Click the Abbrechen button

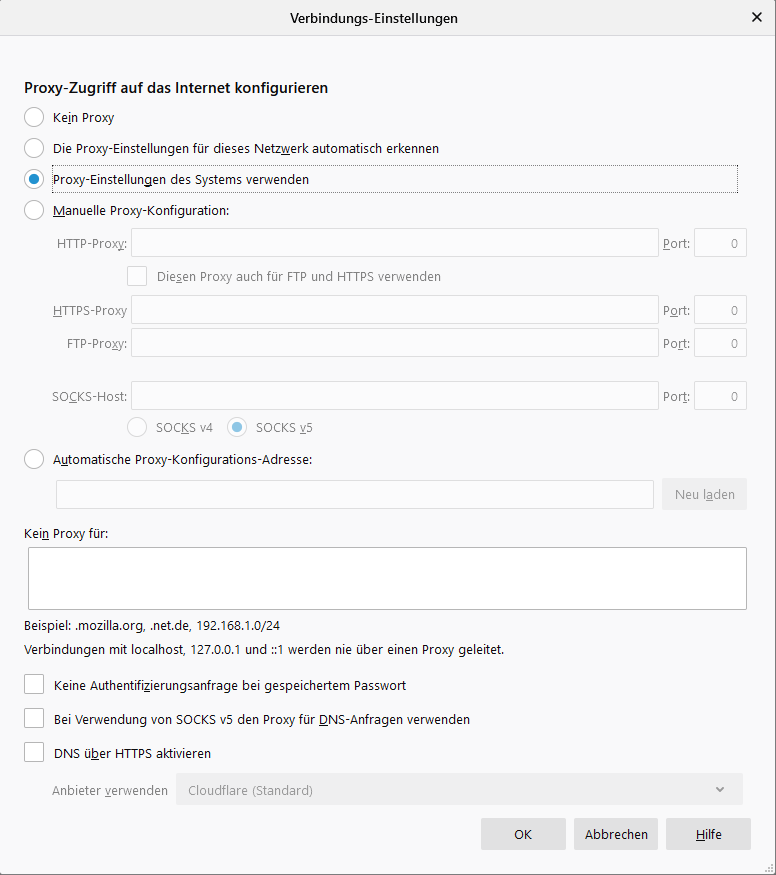(x=616, y=834)
